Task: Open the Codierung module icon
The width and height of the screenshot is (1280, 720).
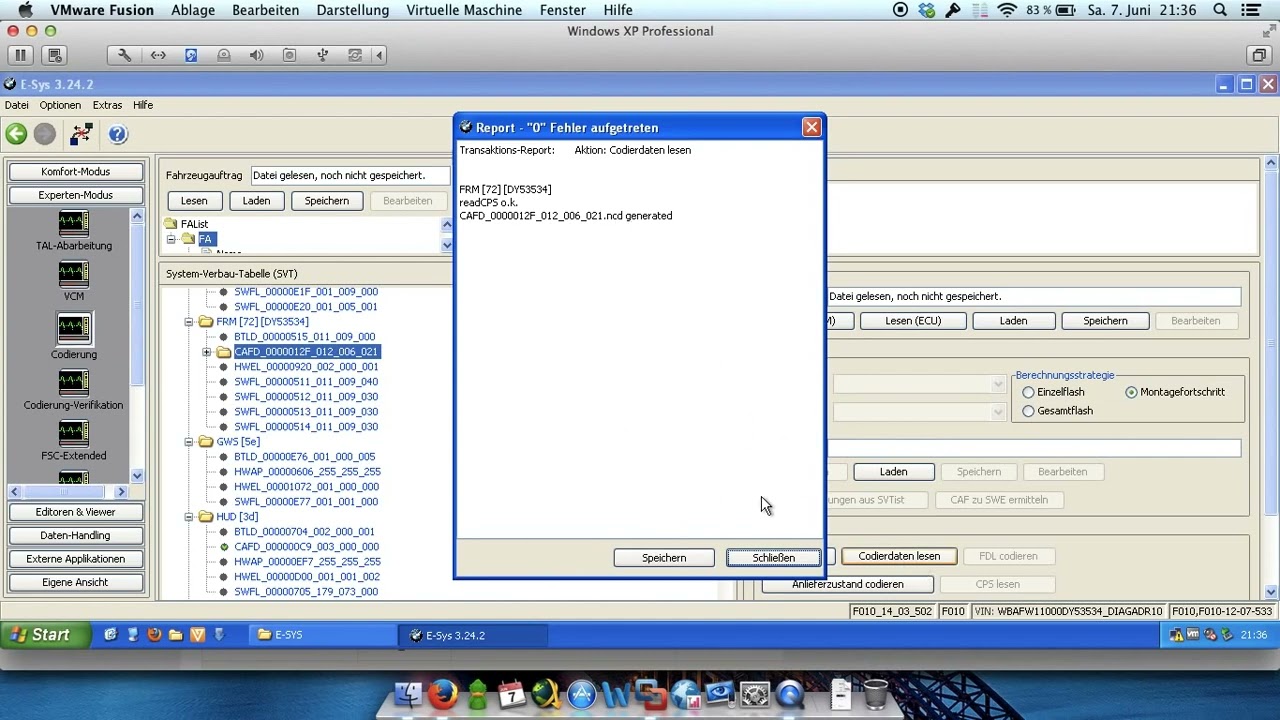Action: point(73,328)
